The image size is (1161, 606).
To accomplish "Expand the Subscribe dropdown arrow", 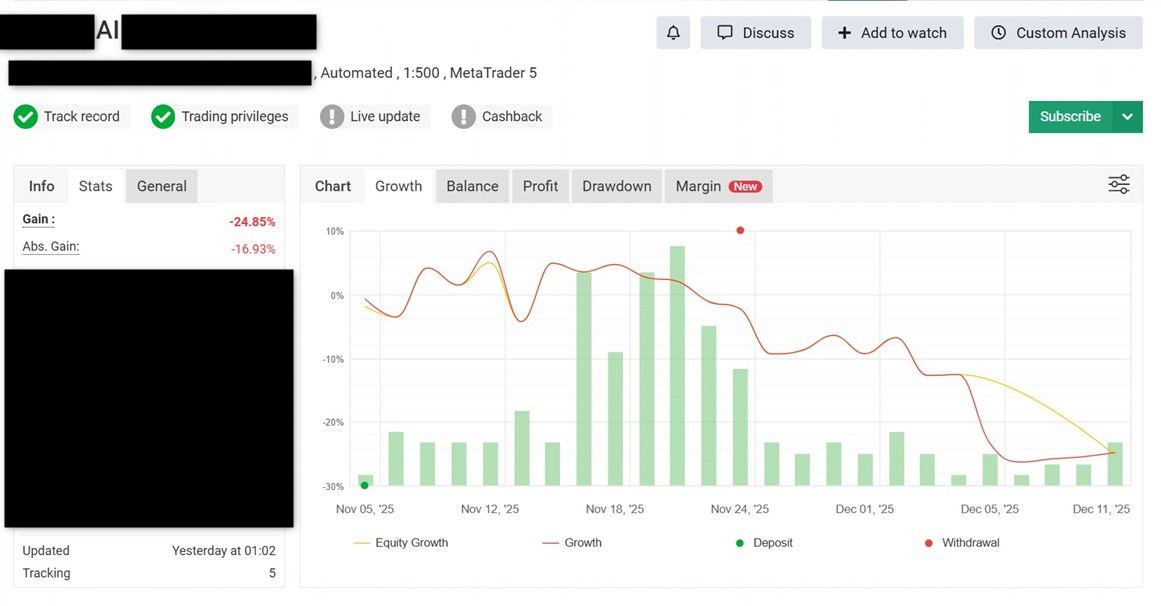I will point(1127,117).
